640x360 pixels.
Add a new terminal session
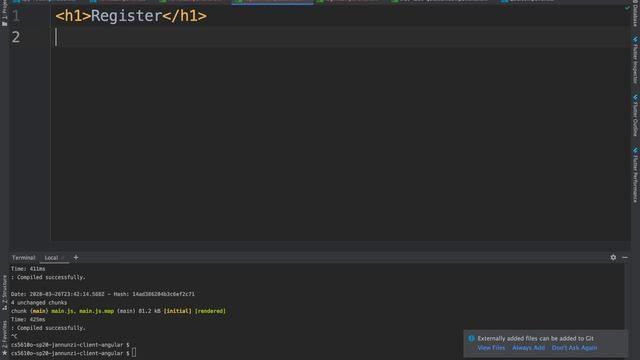point(76,258)
